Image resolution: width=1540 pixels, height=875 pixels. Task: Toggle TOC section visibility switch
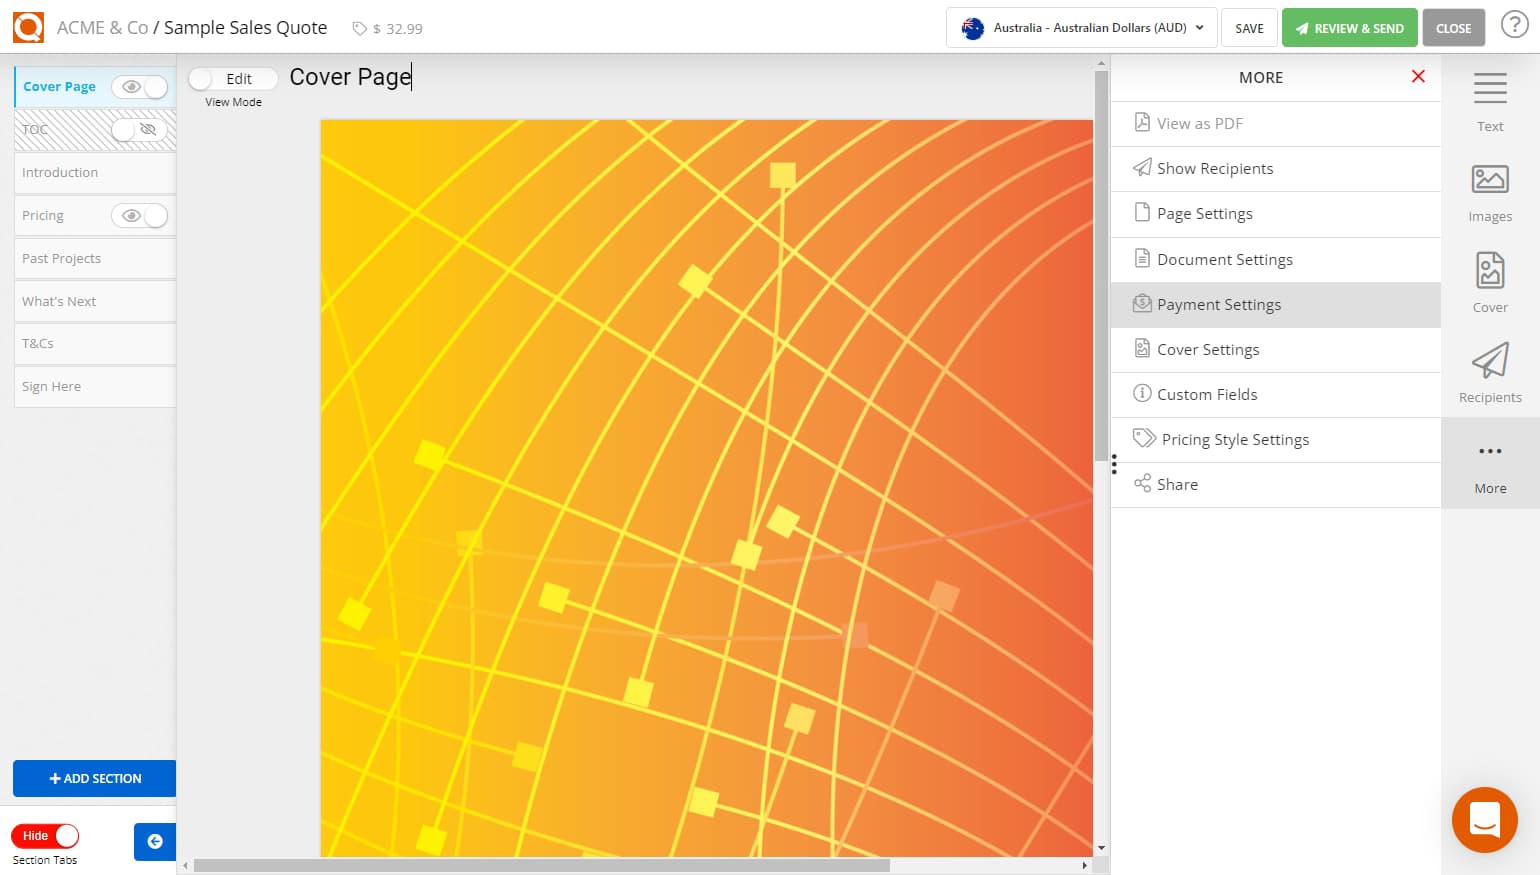click(140, 130)
